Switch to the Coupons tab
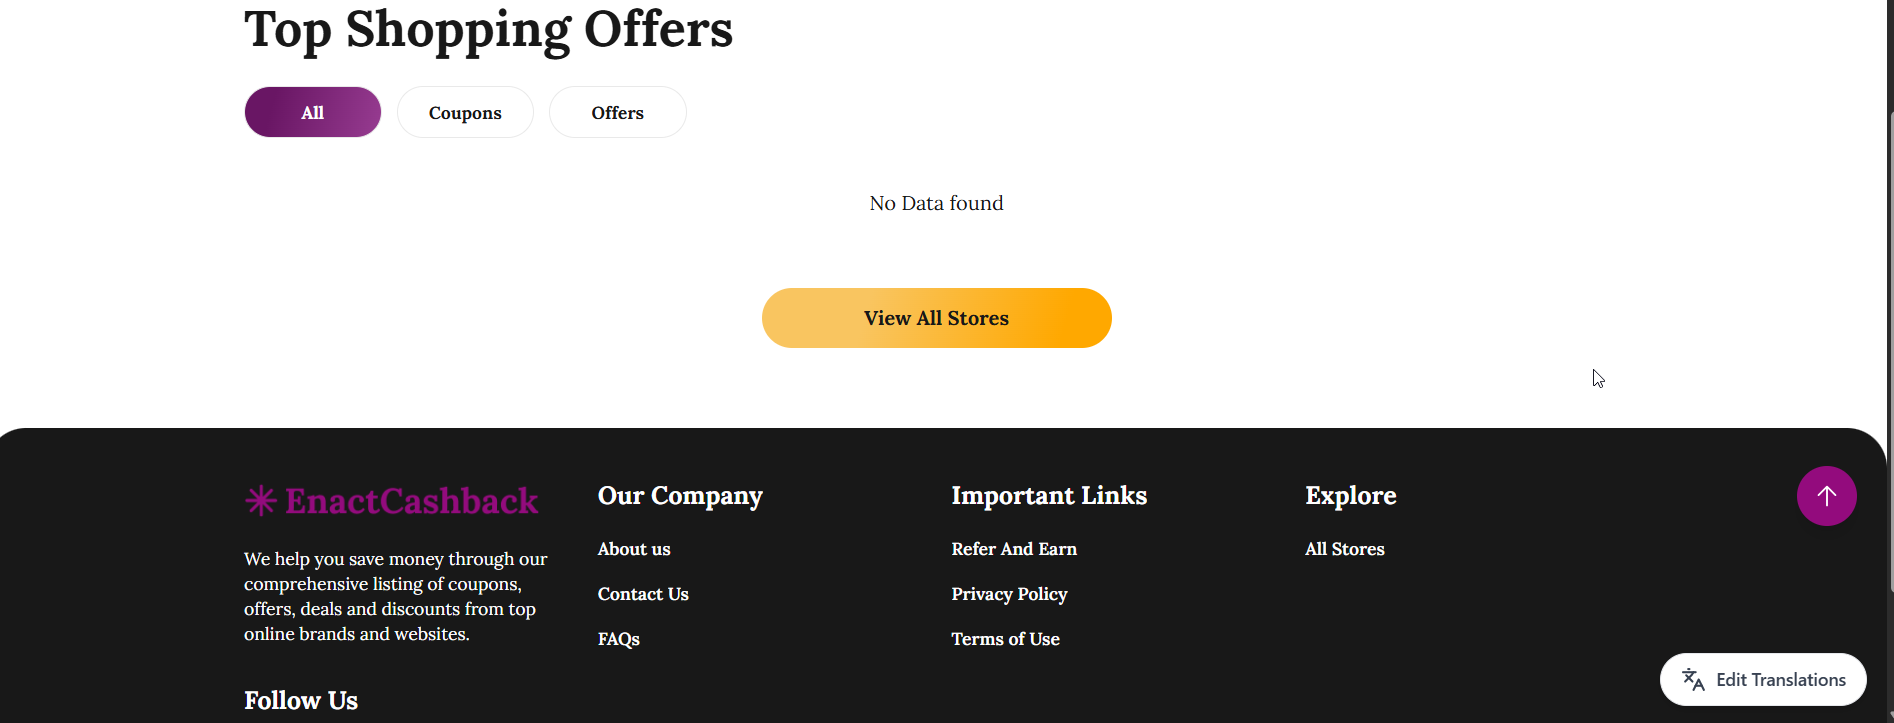The height and width of the screenshot is (723, 1894). pyautogui.click(x=465, y=113)
